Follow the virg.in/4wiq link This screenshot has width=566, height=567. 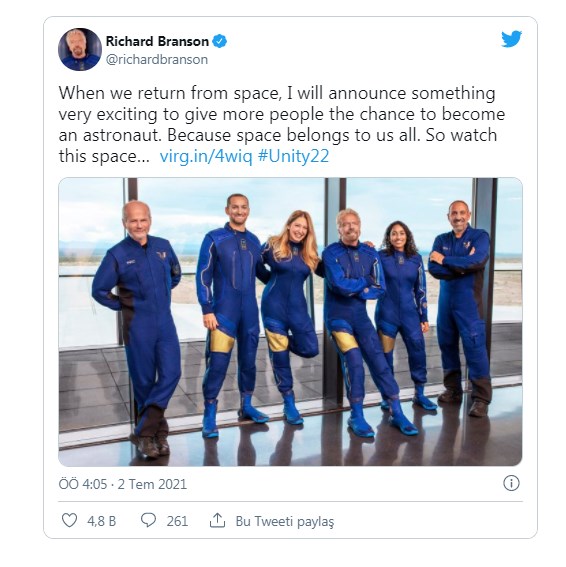pyautogui.click(x=206, y=157)
